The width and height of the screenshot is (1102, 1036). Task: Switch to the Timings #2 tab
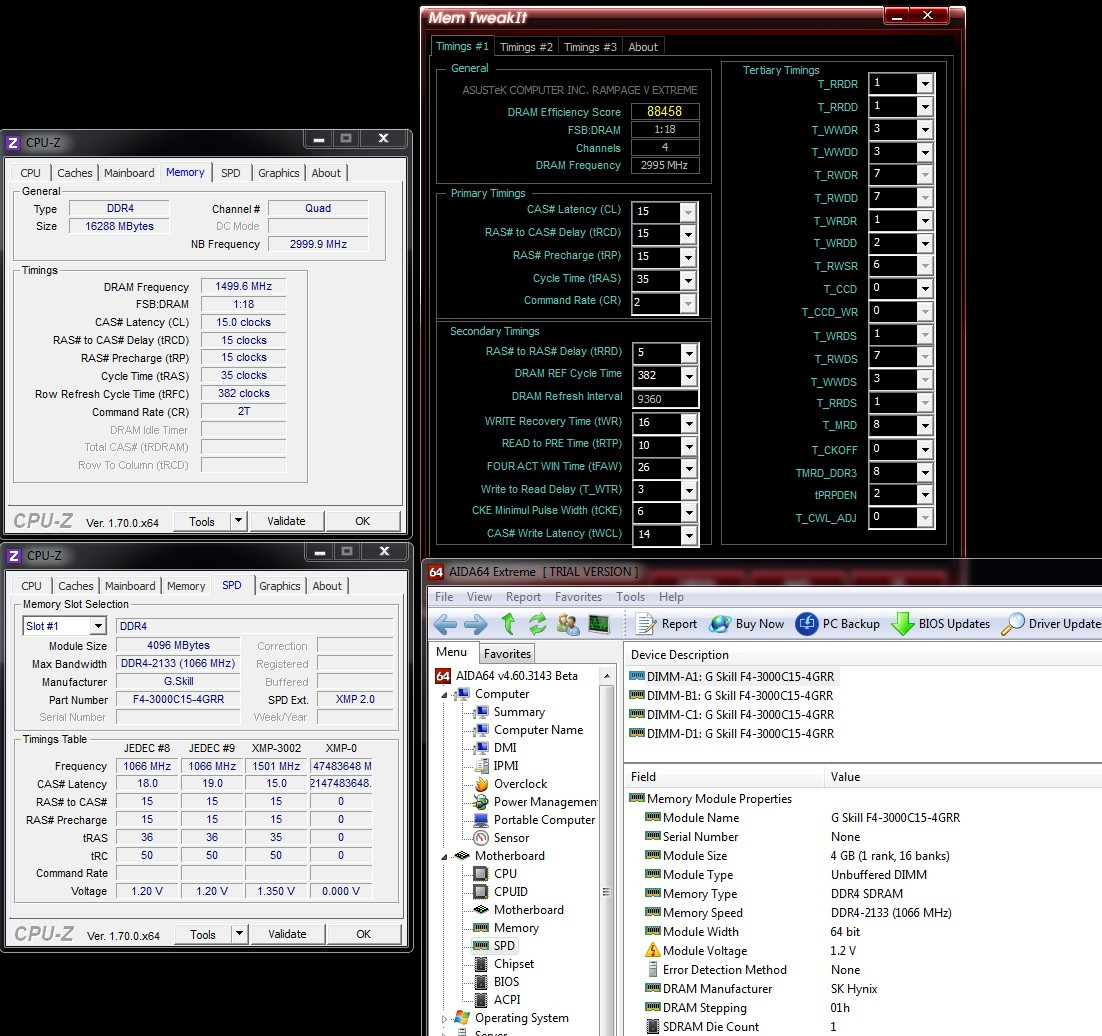click(526, 47)
